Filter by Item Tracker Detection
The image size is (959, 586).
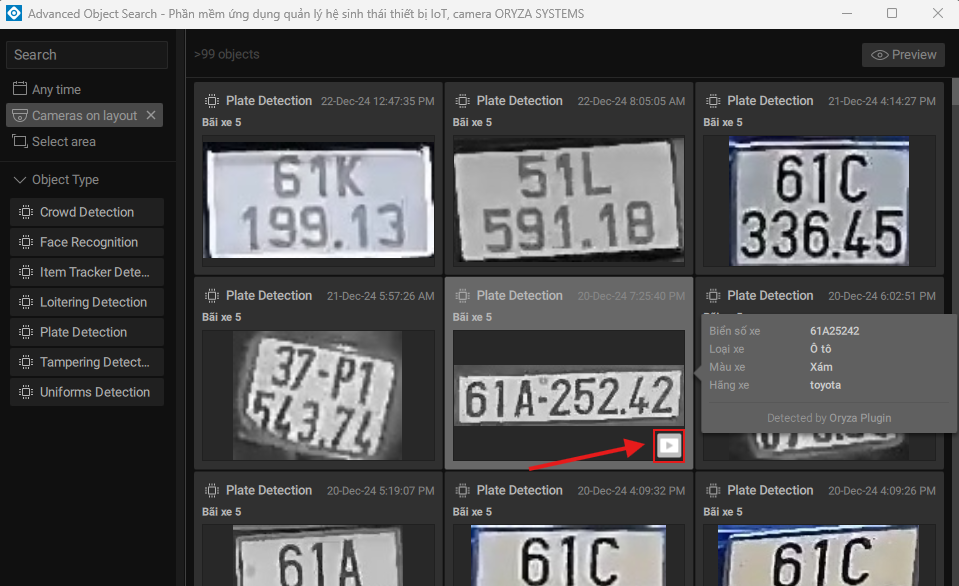[x=87, y=272]
